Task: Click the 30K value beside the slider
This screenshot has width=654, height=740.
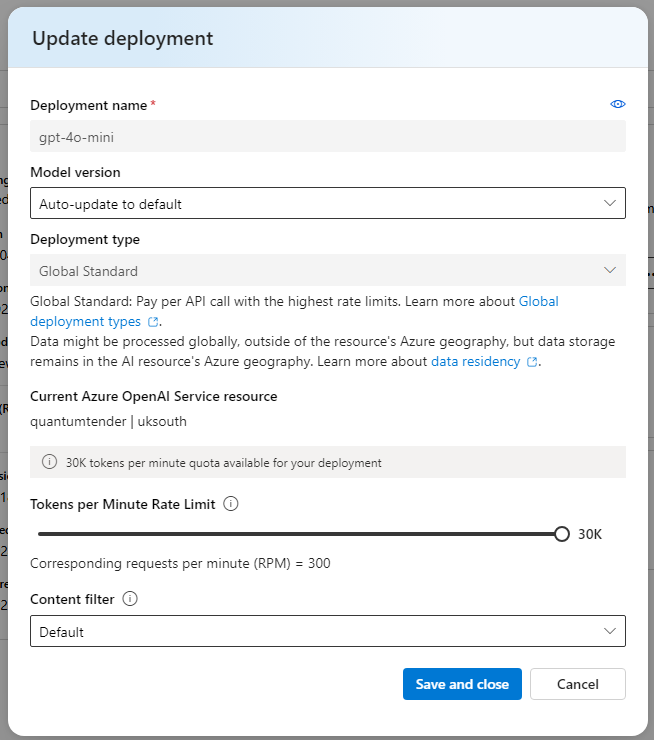Action: click(590, 534)
